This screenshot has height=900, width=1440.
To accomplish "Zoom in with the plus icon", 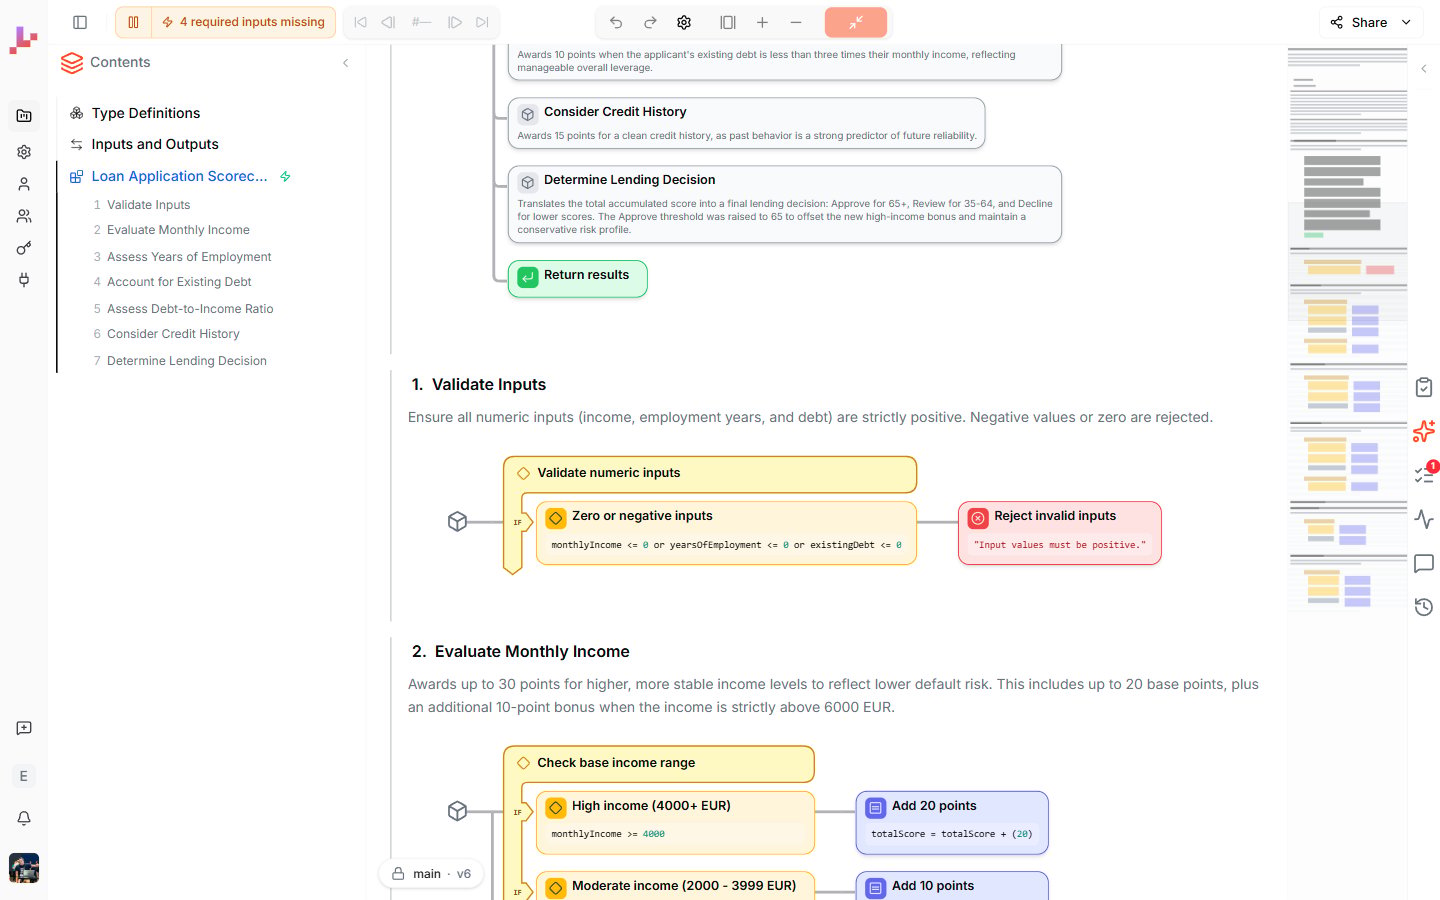I will 762,22.
